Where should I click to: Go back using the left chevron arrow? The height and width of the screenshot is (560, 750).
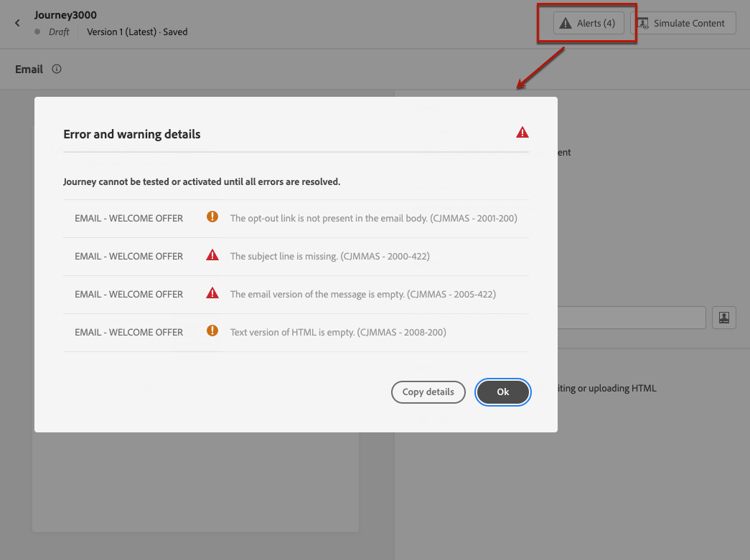coord(17,23)
